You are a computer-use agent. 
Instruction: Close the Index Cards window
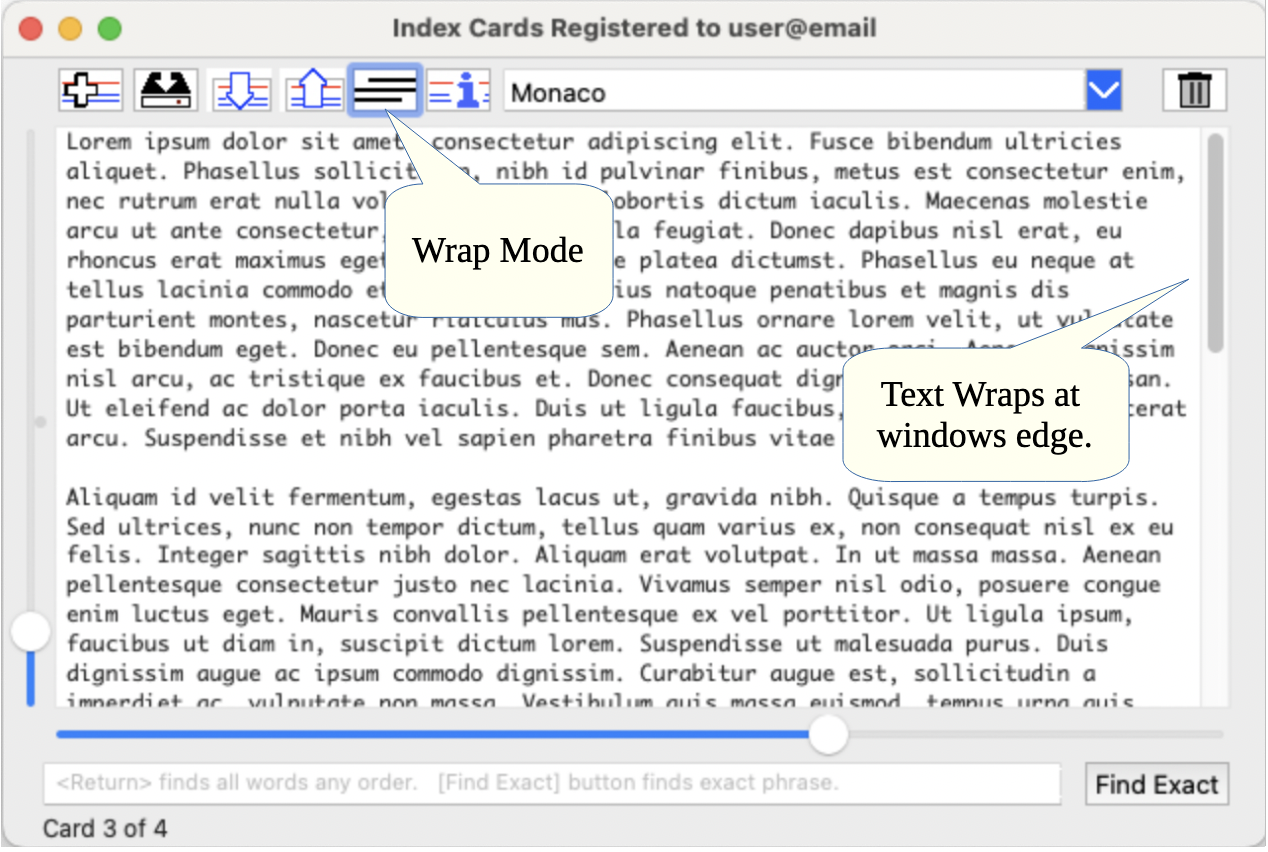(31, 28)
